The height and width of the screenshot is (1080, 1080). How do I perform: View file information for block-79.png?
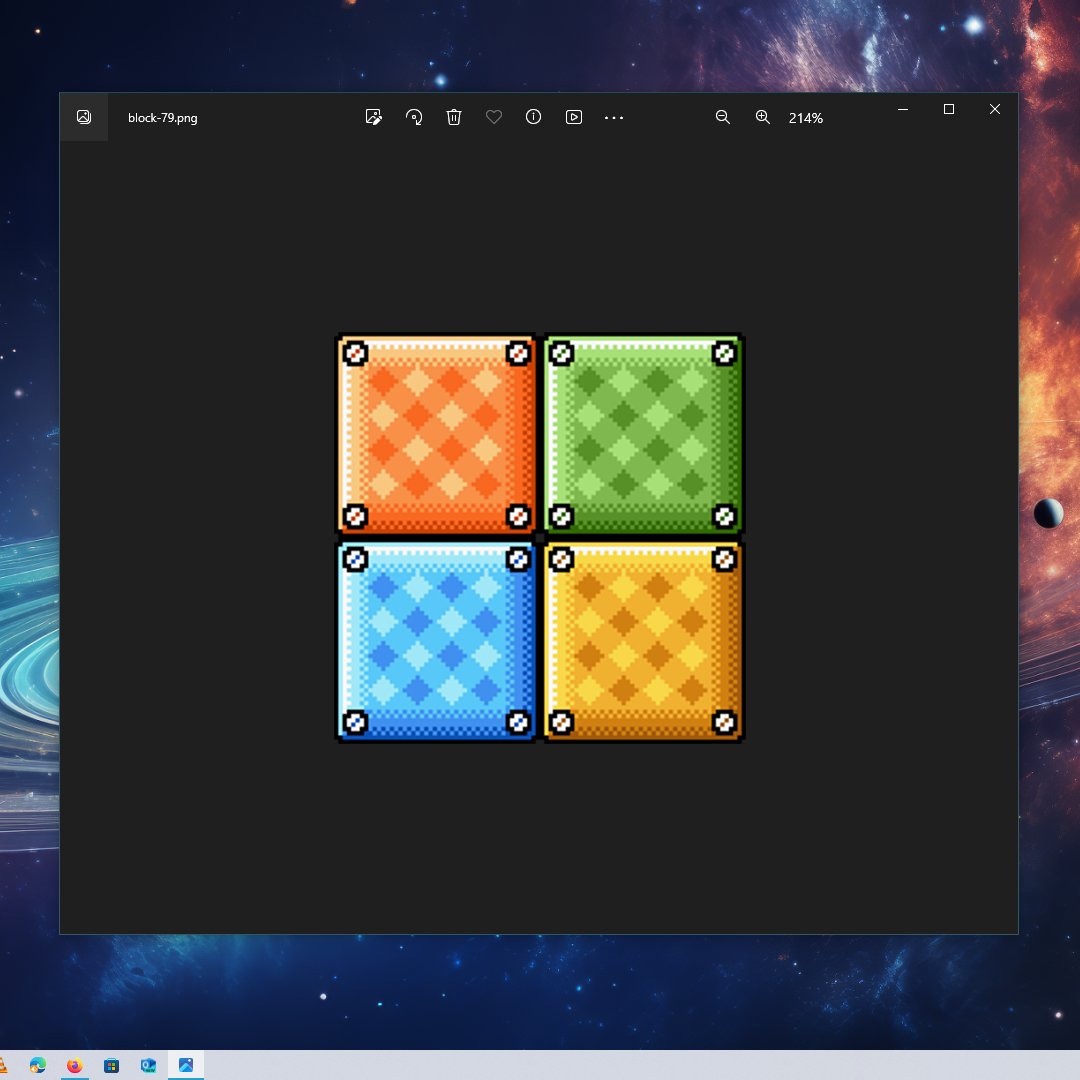pos(533,117)
